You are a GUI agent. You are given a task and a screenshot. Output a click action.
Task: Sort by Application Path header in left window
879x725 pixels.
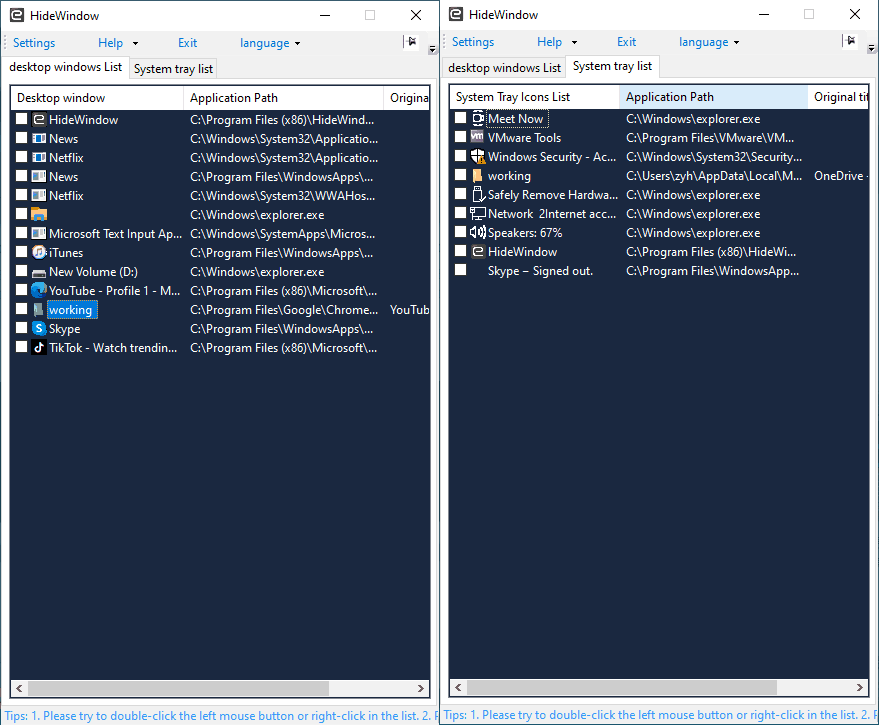283,98
